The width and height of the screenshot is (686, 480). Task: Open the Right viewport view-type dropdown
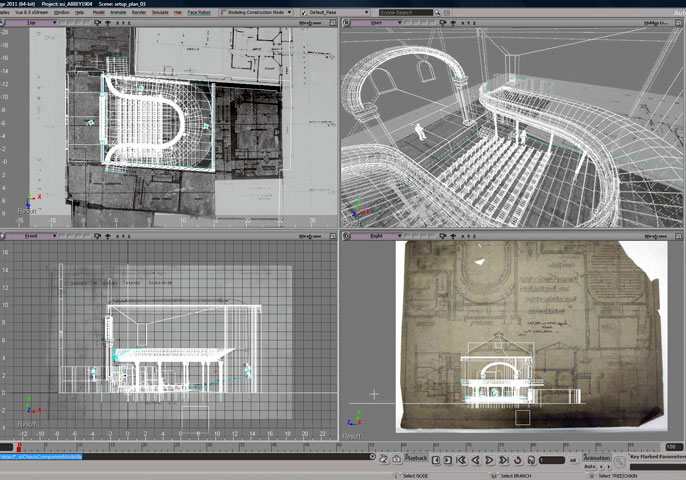click(377, 236)
